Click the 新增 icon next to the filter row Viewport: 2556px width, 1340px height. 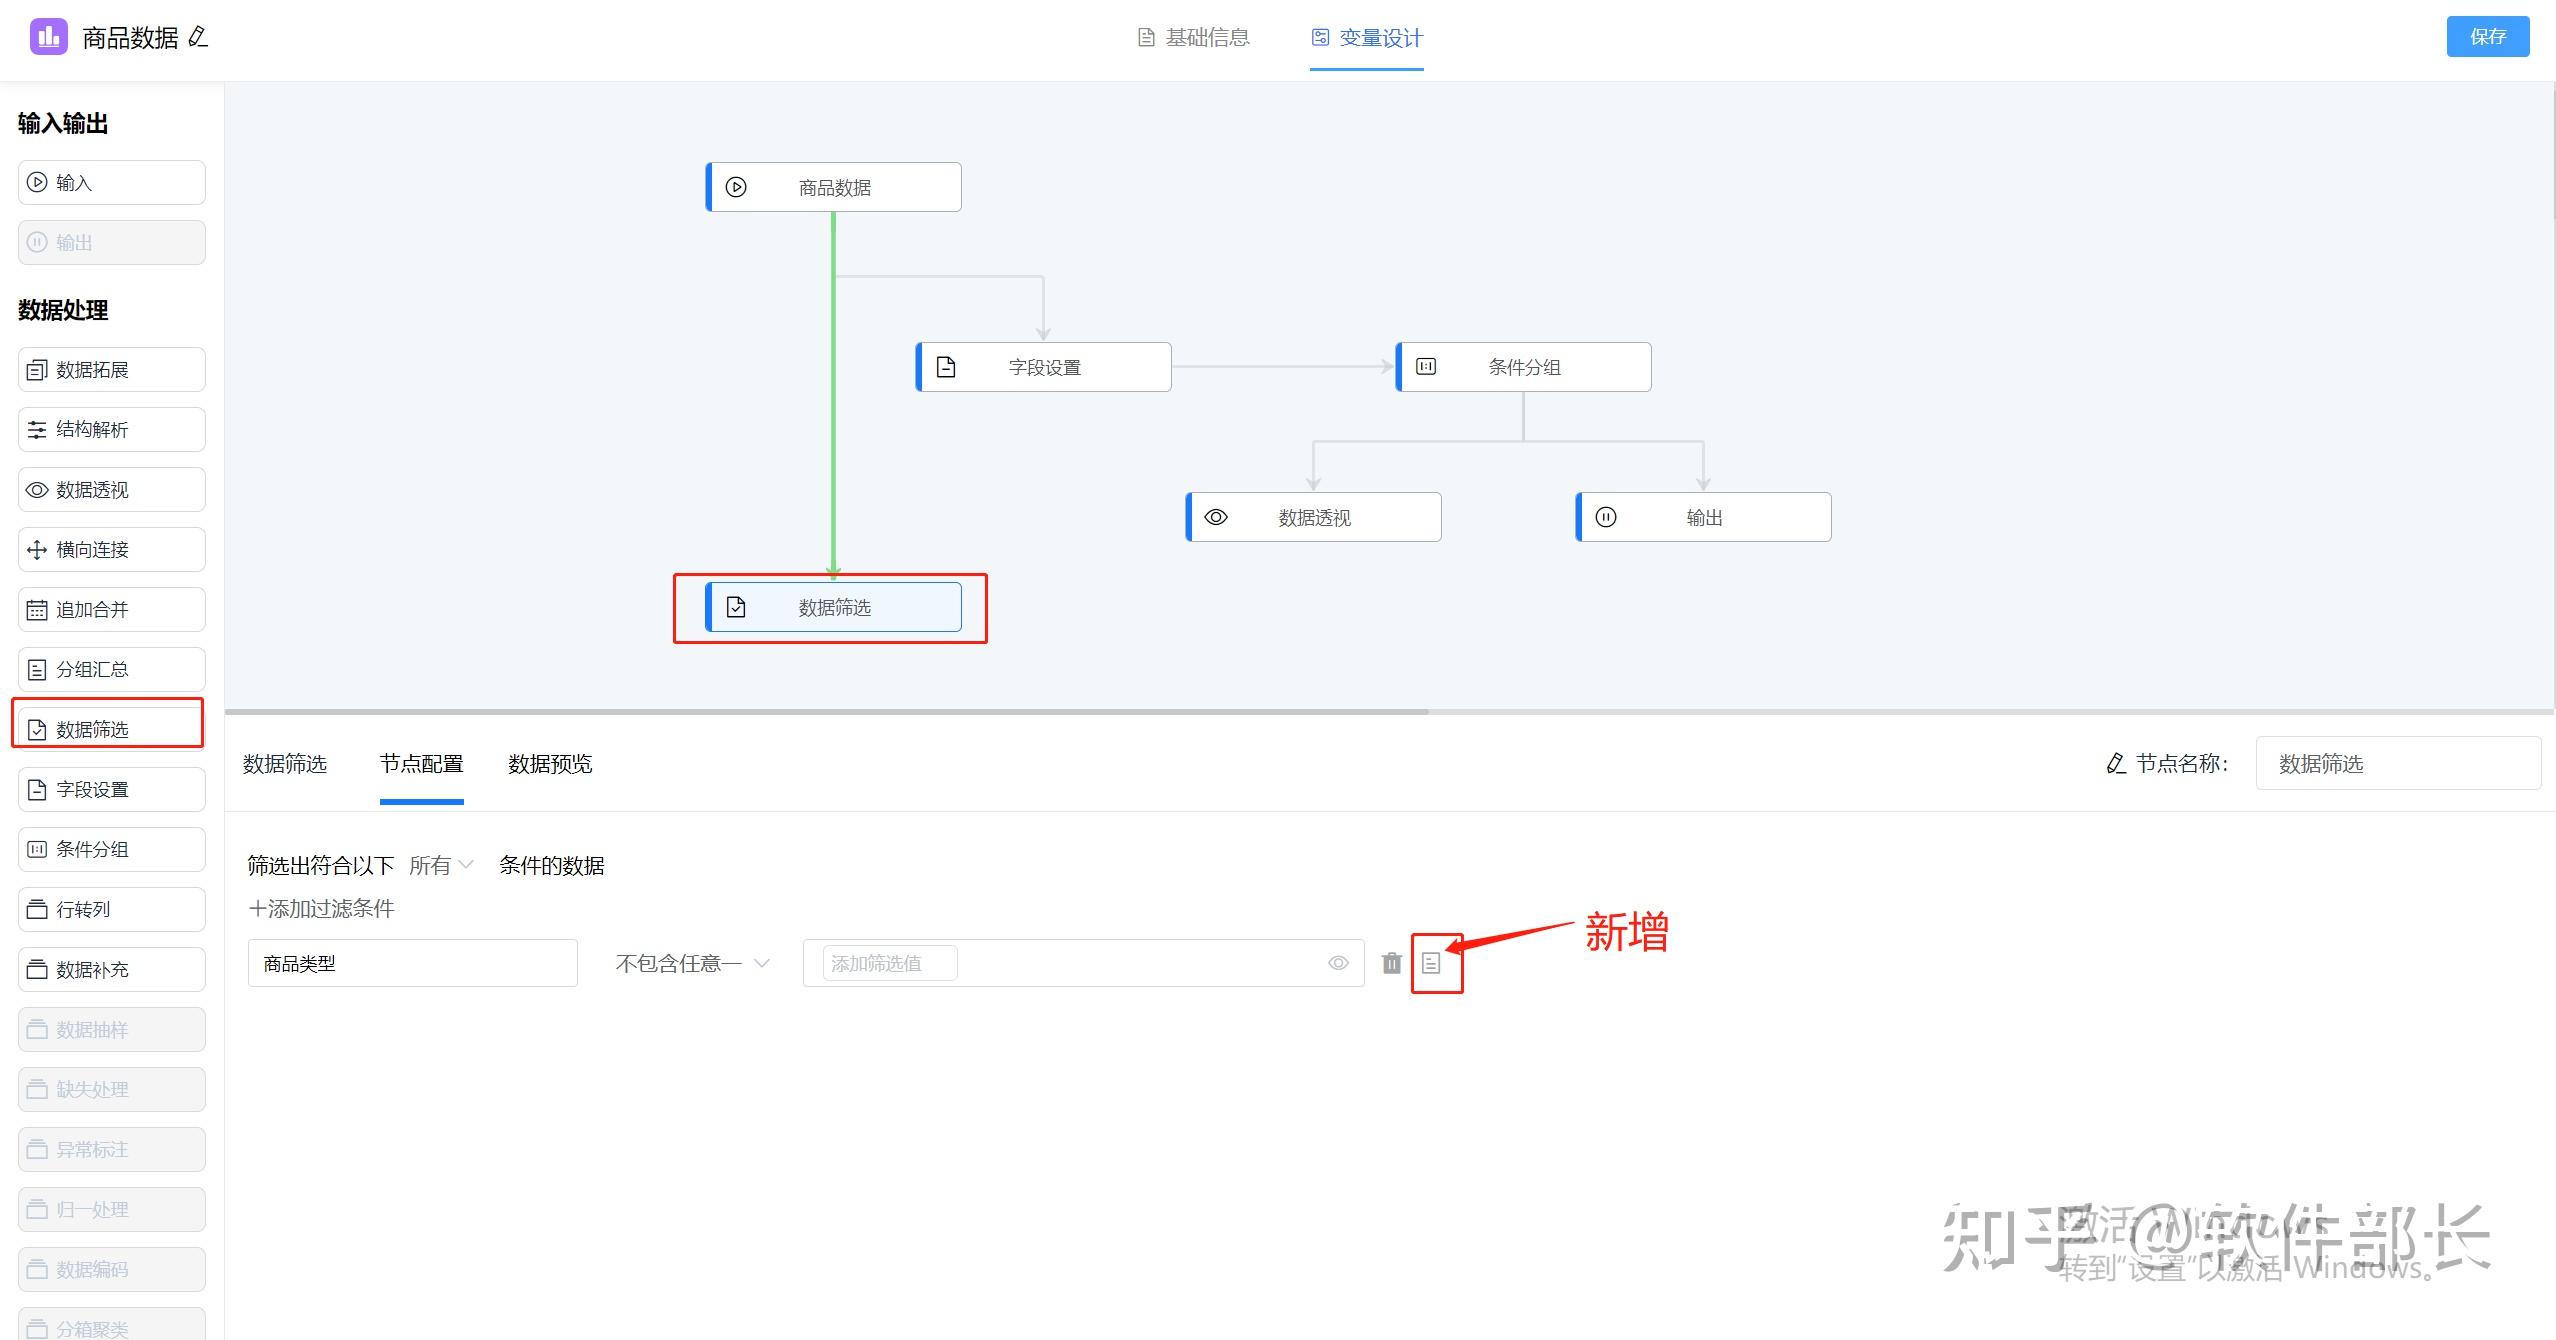click(x=1436, y=962)
